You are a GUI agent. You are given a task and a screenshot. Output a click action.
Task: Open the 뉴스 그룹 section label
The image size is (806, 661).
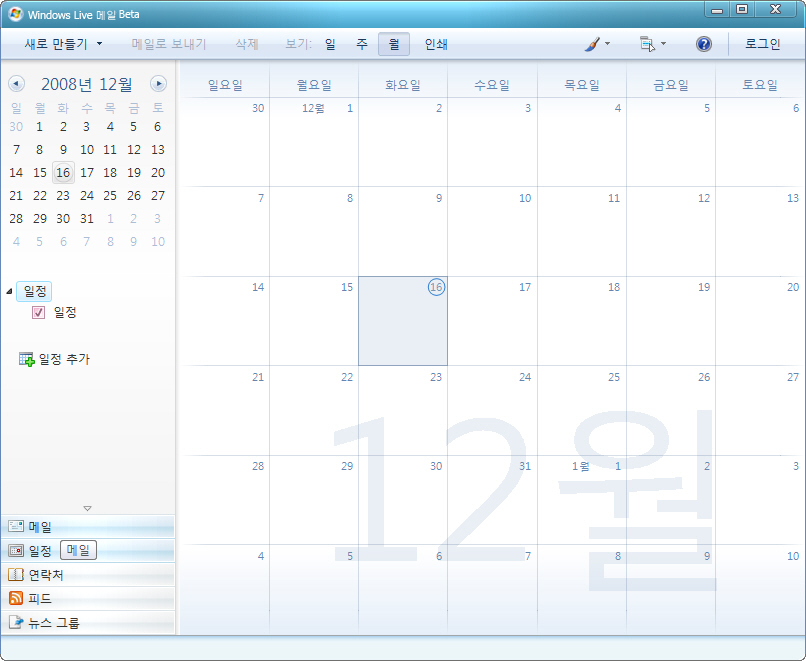pos(54,623)
